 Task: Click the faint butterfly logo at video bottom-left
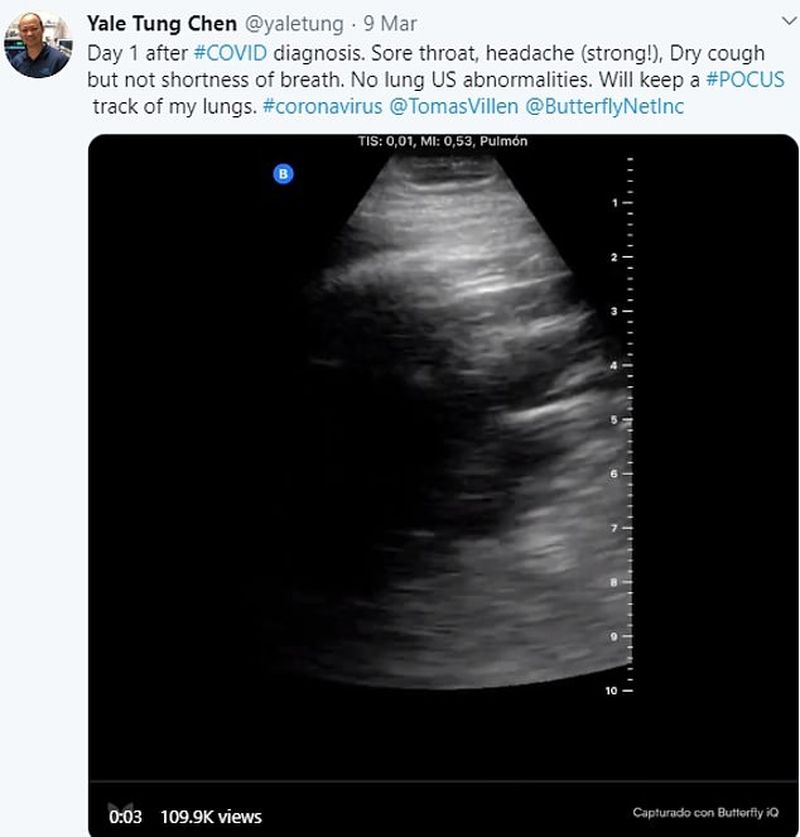click(x=121, y=806)
